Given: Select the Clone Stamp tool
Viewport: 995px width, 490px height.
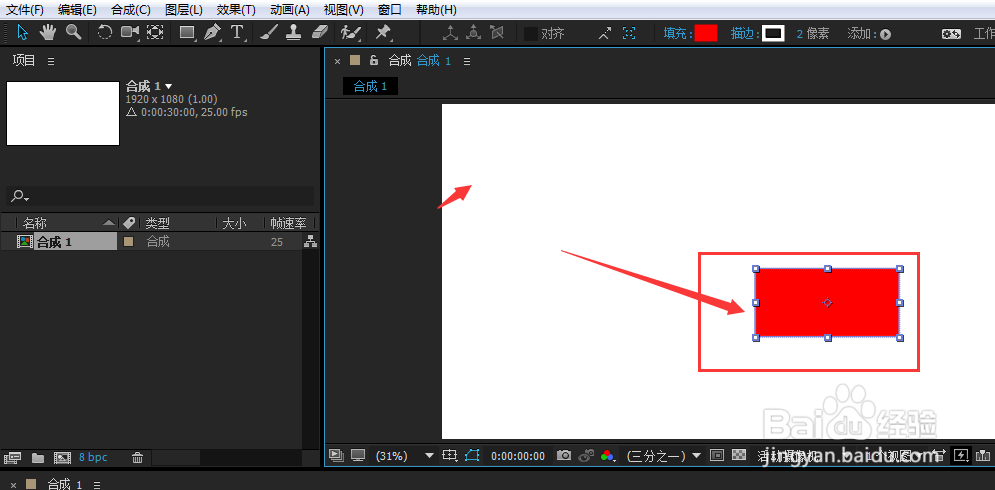Looking at the screenshot, I should (x=293, y=32).
